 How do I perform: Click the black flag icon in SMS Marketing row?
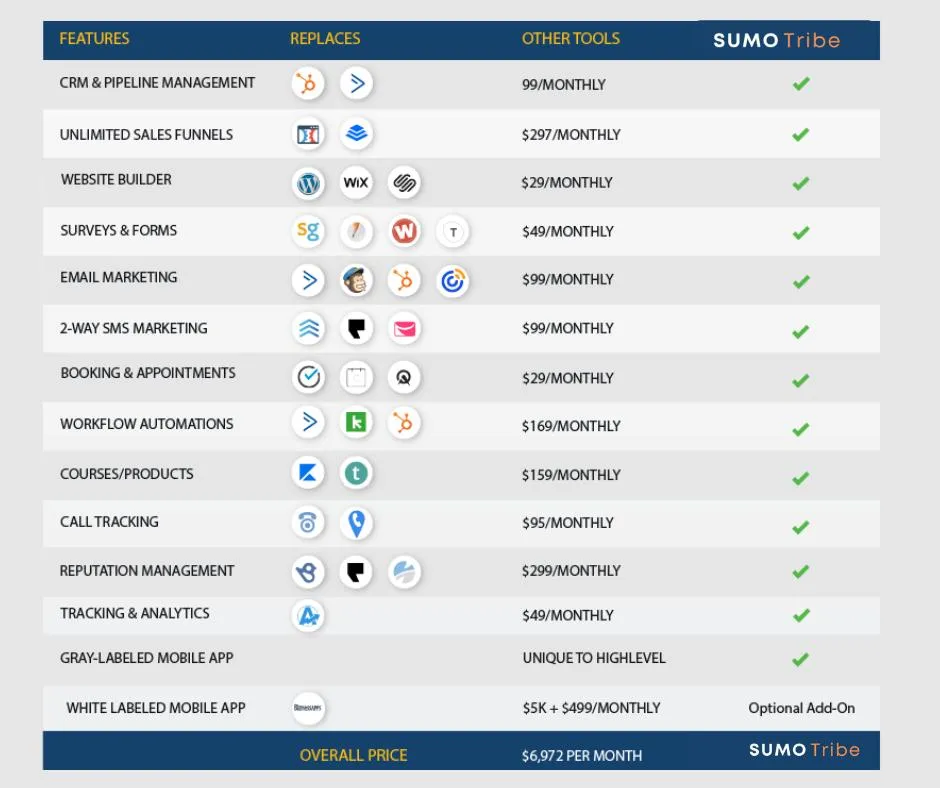(x=356, y=329)
